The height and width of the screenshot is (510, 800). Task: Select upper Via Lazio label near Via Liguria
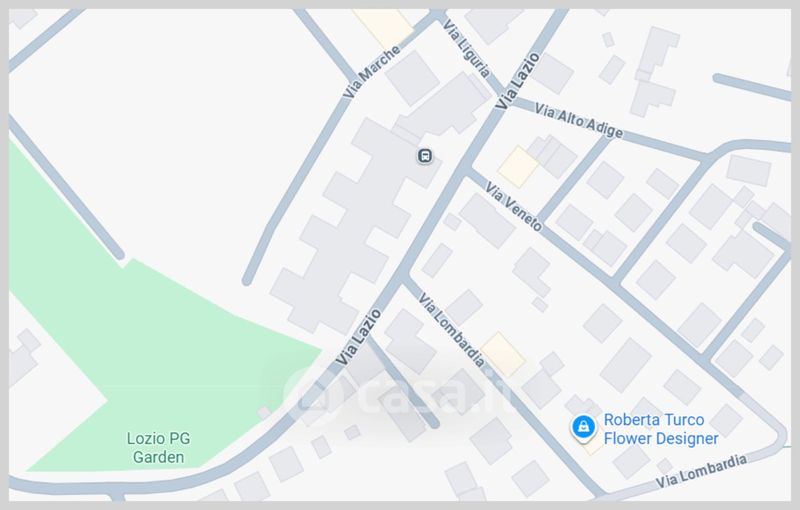coord(517,81)
